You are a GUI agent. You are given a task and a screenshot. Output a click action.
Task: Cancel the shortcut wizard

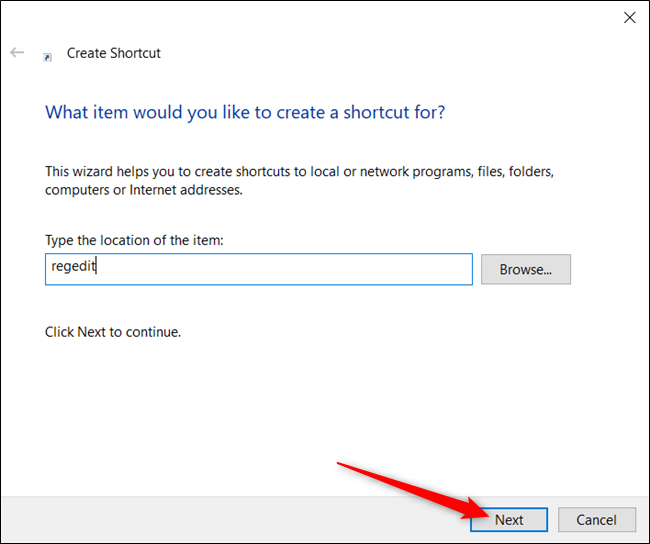pos(597,520)
